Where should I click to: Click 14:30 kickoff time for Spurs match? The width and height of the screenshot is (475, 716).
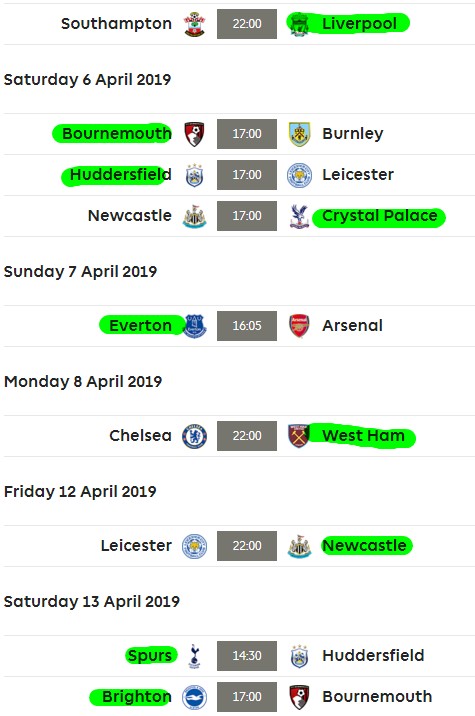(x=247, y=656)
